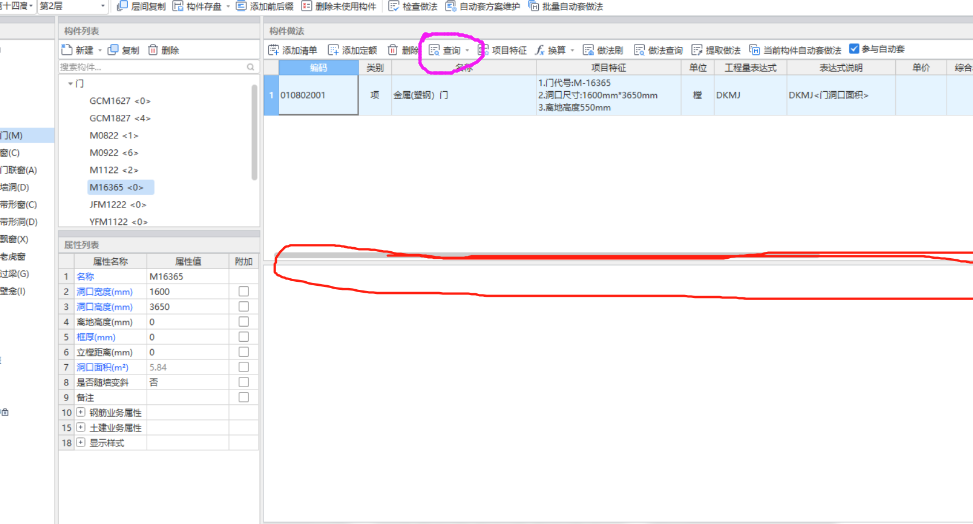973x524 pixels.
Task: Open 构件存盘 dropdown arrow
Action: pos(228,6)
